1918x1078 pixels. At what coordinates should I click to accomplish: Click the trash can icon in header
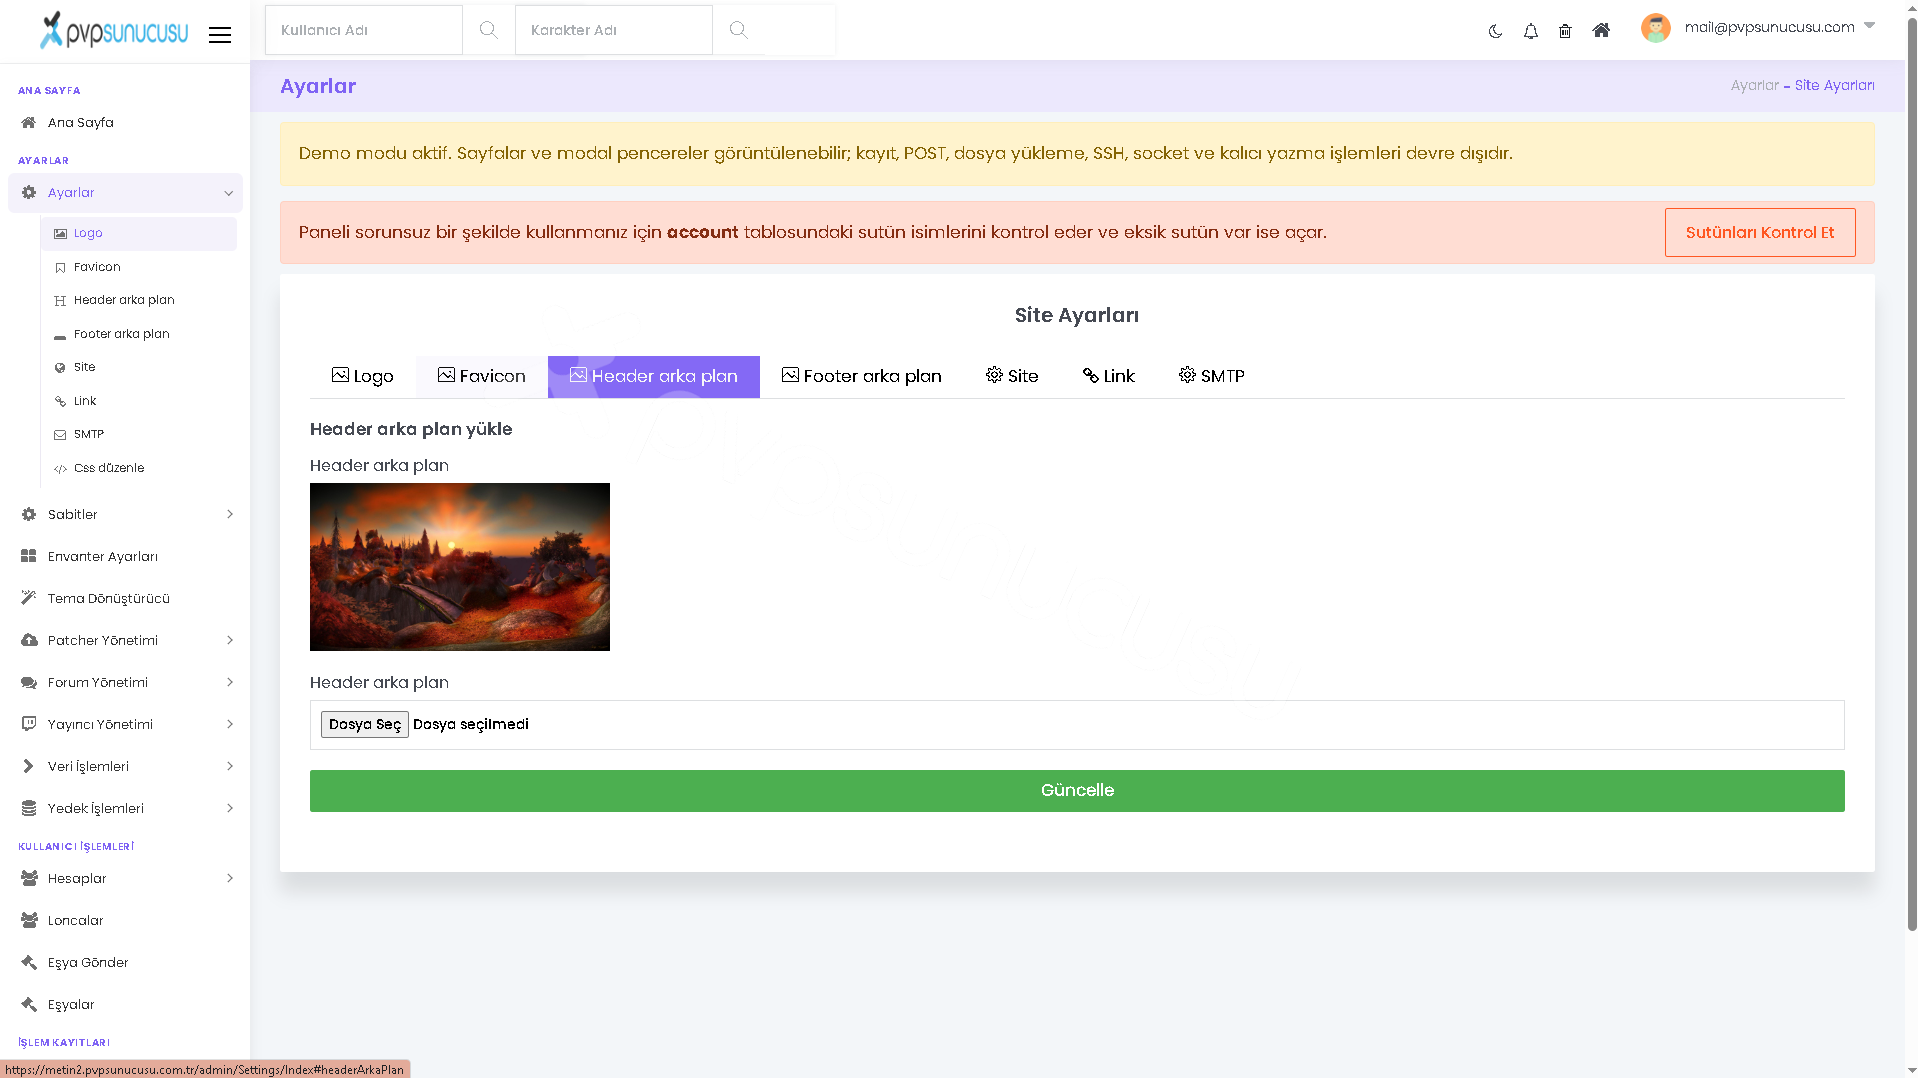click(x=1565, y=31)
